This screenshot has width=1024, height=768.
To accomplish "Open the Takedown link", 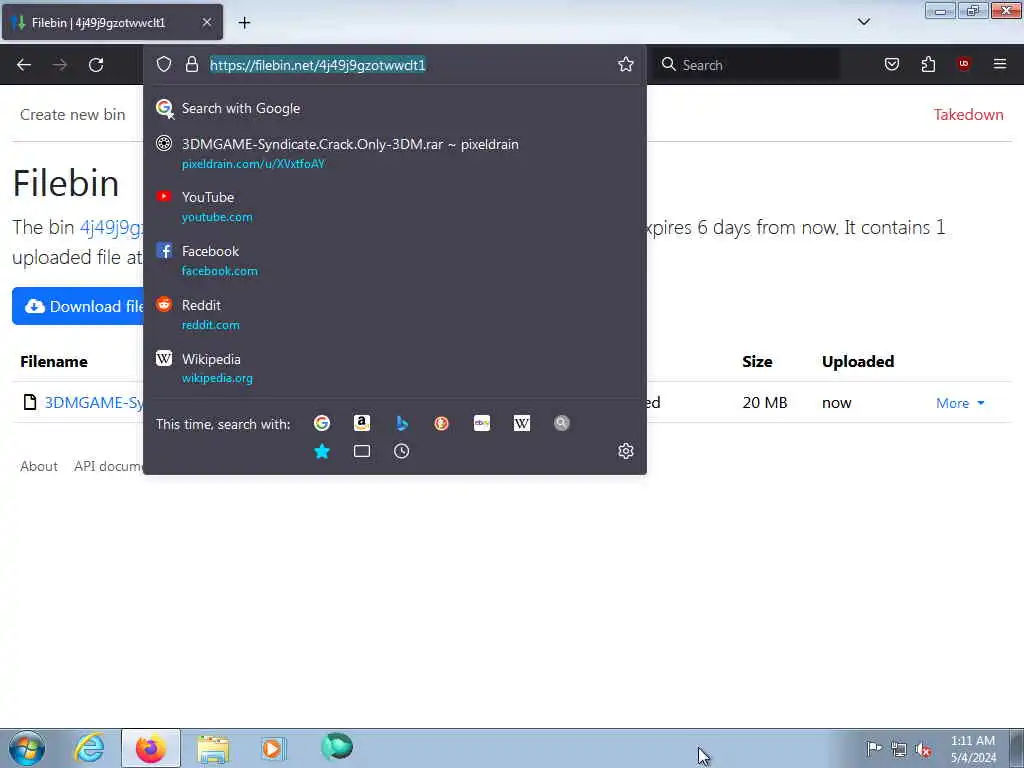I will coord(968,114).
